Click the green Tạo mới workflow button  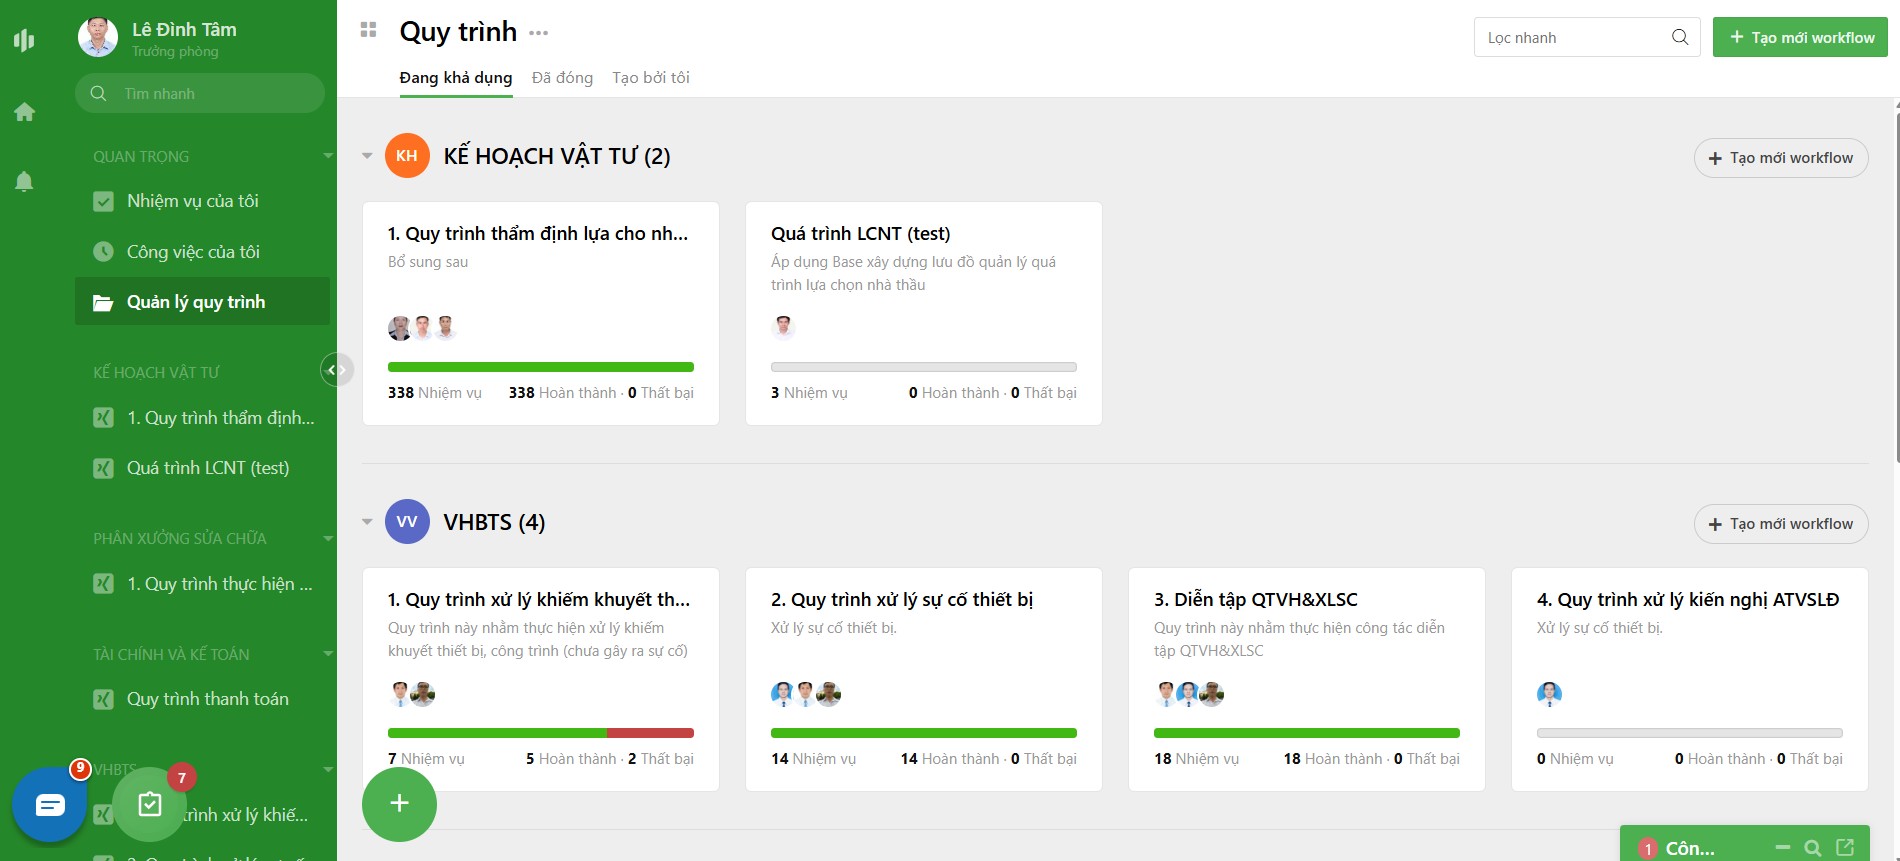pyautogui.click(x=1800, y=38)
